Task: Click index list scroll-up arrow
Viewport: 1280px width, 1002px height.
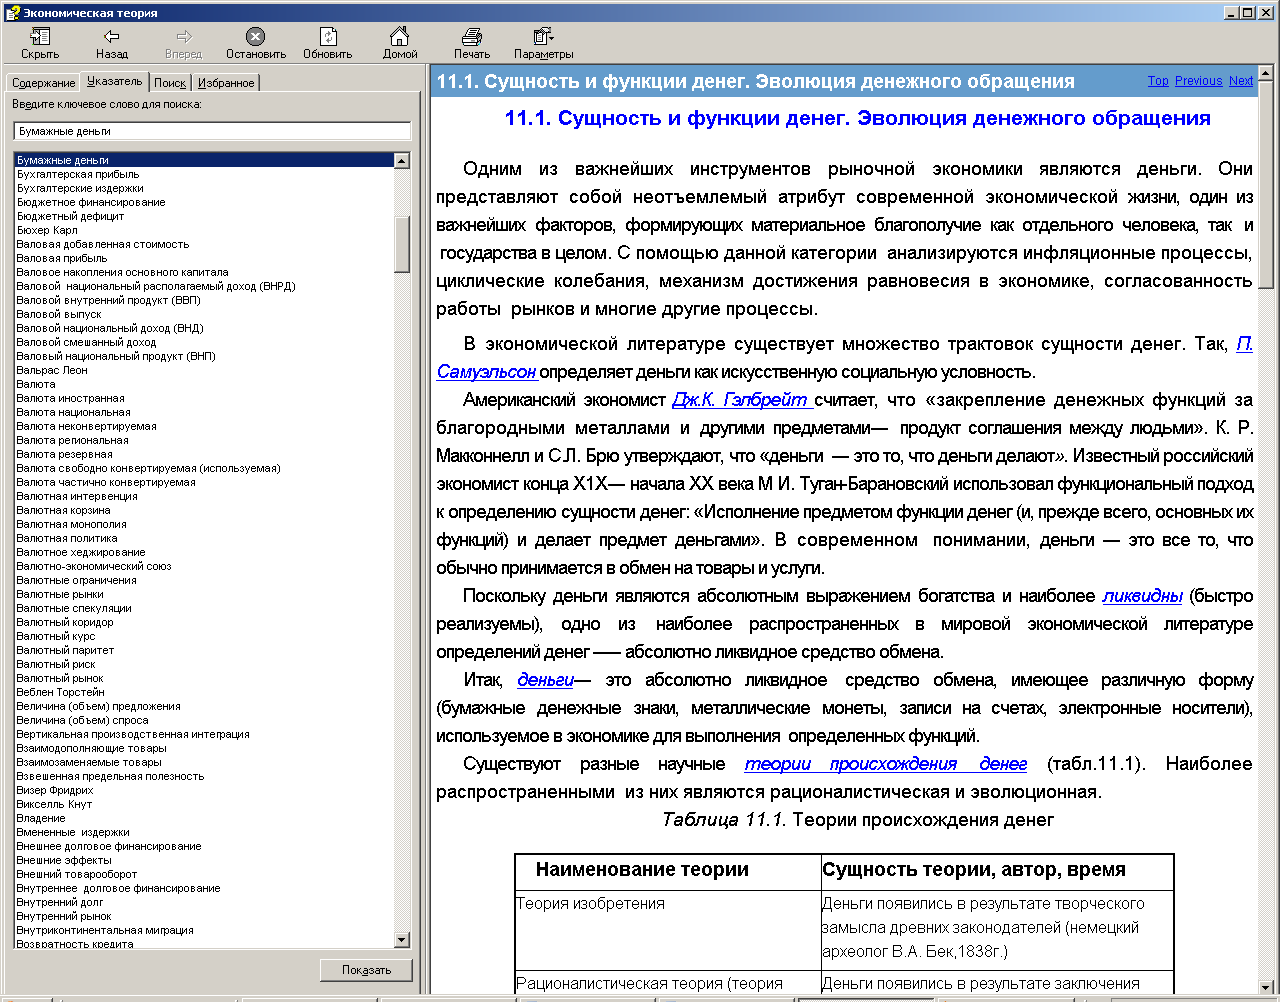Action: tap(402, 160)
